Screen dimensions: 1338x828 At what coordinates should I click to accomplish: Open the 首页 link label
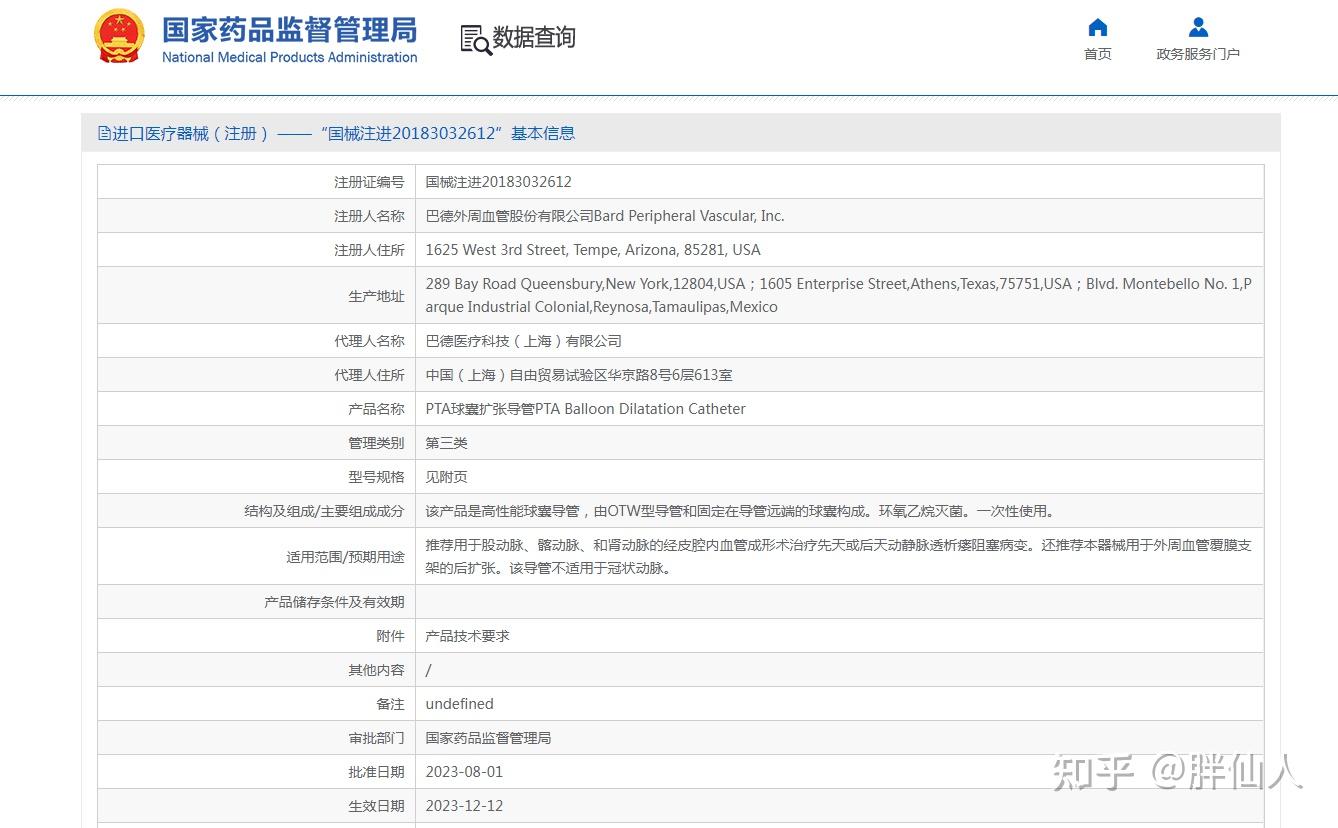[1097, 54]
